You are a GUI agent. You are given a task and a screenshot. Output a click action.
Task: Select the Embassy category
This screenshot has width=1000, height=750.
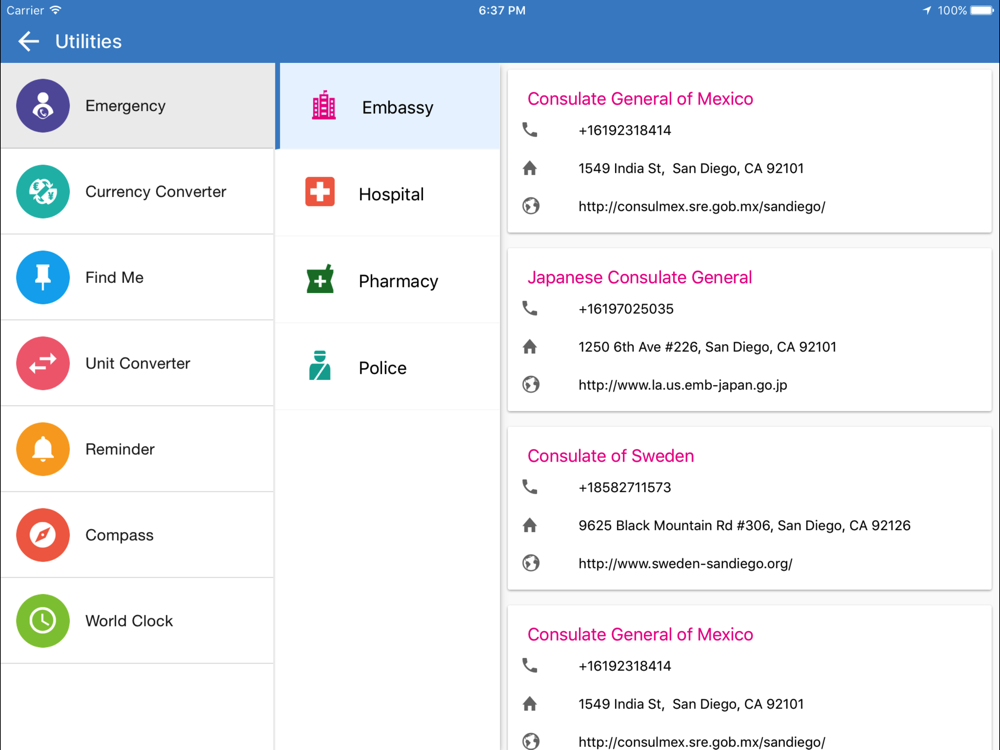pyautogui.click(x=389, y=106)
